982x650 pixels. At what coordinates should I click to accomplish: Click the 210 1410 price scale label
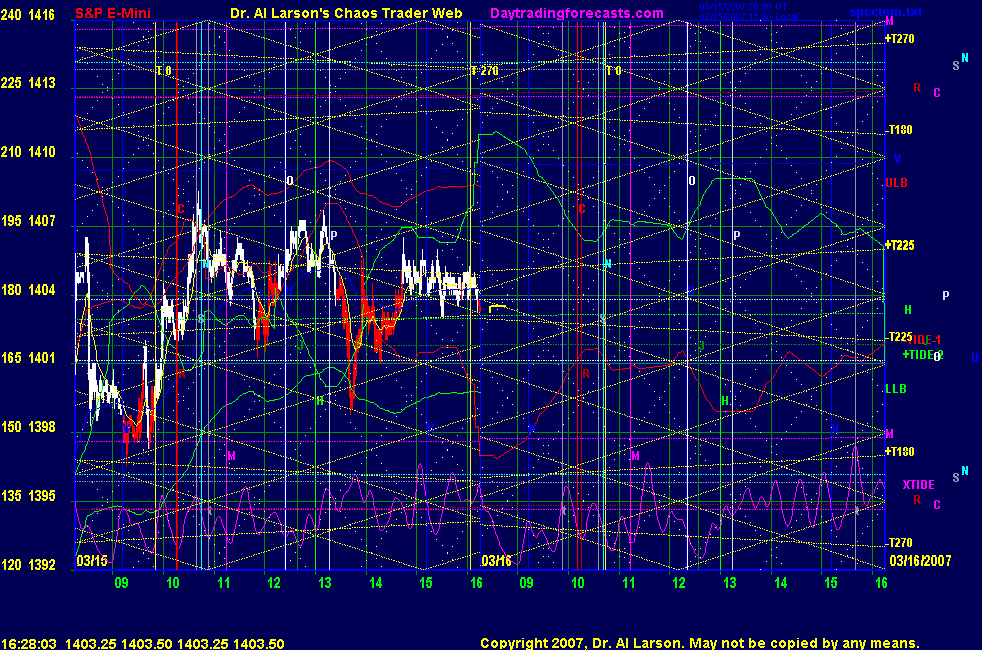[28, 152]
